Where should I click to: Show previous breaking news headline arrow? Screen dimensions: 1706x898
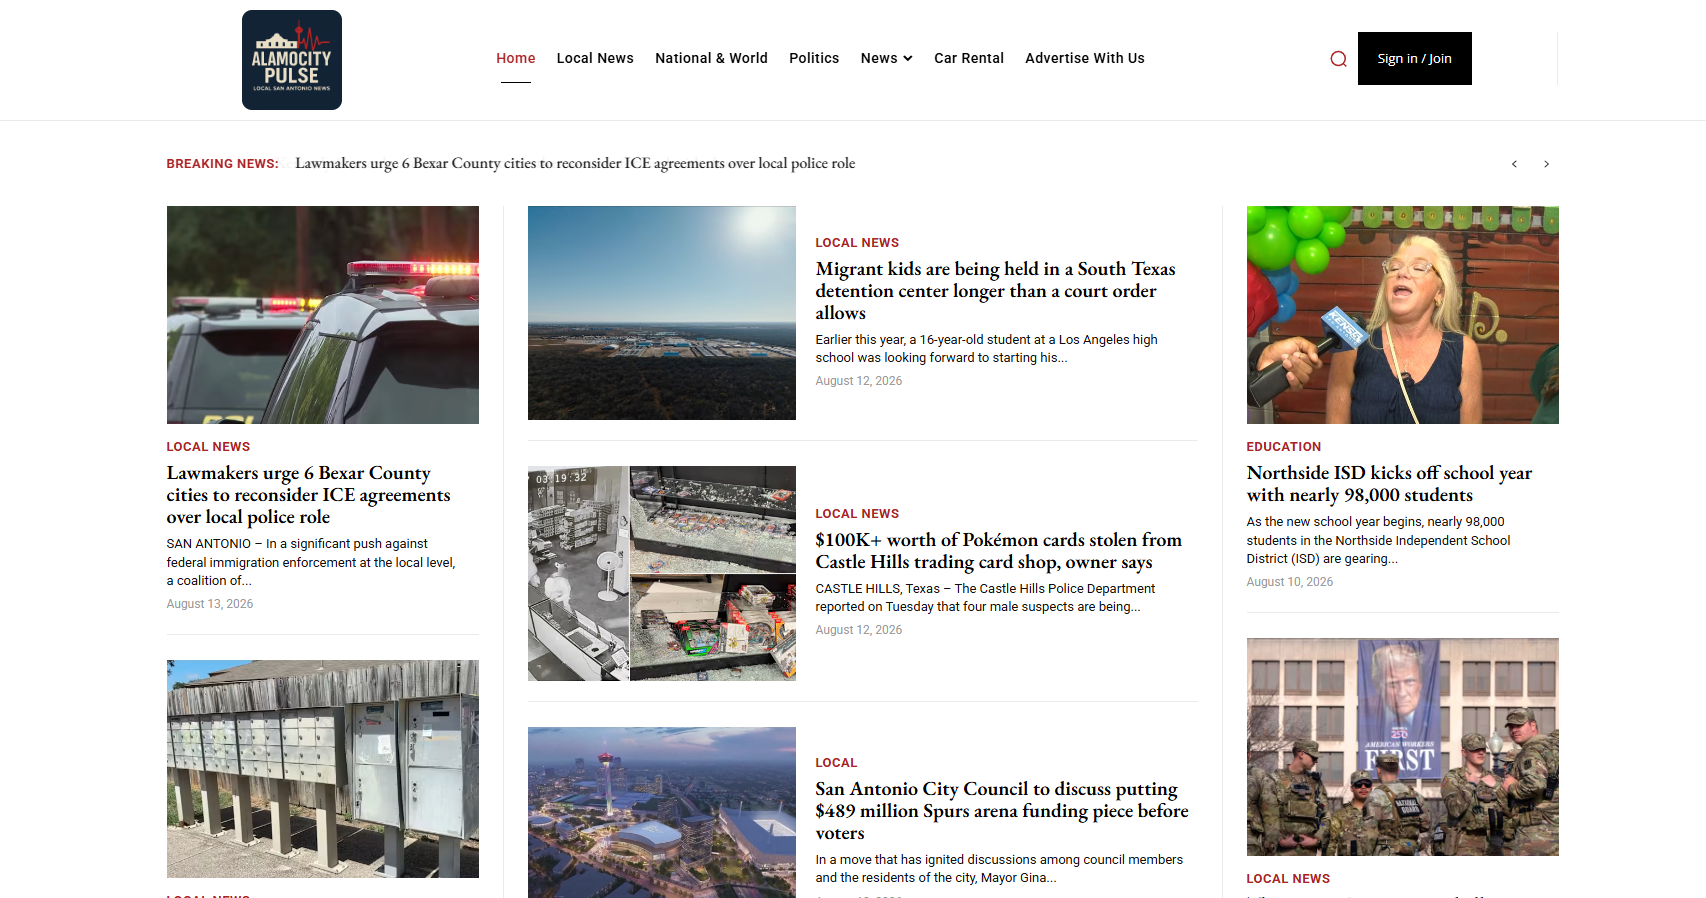tap(1514, 164)
